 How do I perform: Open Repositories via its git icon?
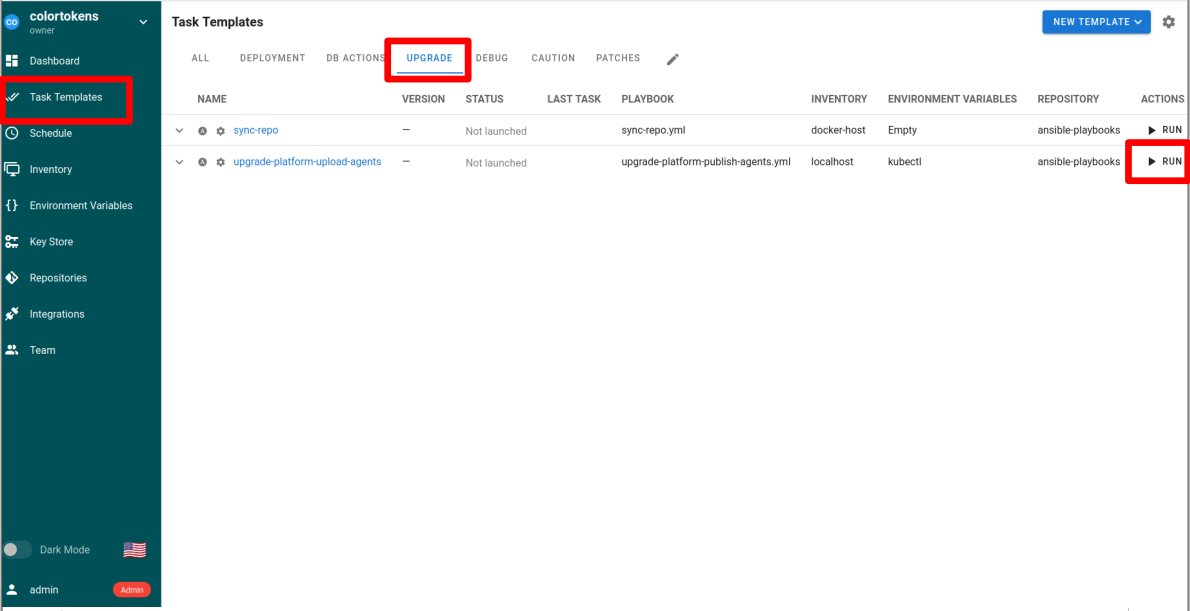coord(12,278)
